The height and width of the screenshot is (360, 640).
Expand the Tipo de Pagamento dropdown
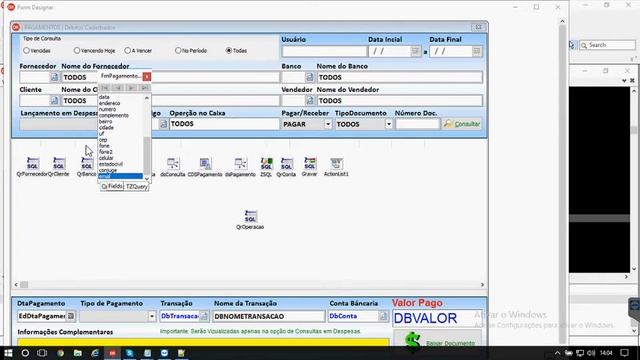point(152,316)
